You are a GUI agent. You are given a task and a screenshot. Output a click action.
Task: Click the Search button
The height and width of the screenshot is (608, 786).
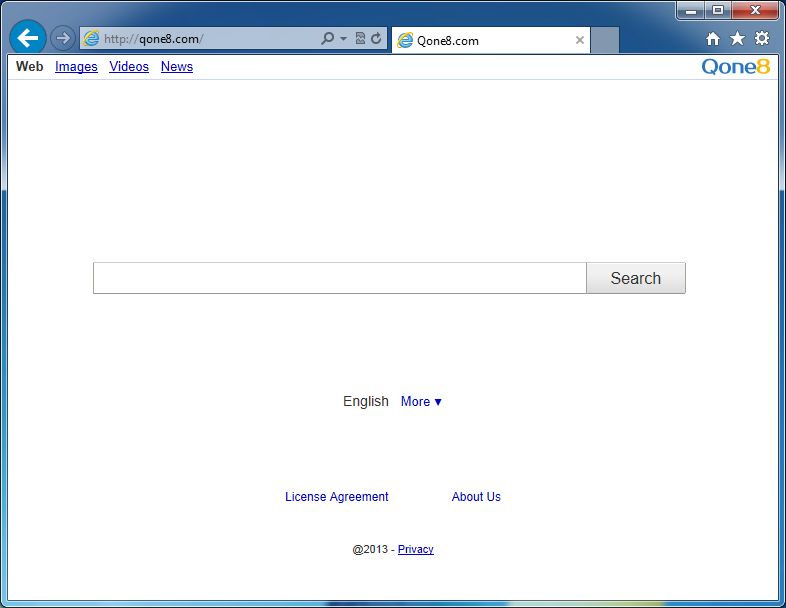pos(636,278)
